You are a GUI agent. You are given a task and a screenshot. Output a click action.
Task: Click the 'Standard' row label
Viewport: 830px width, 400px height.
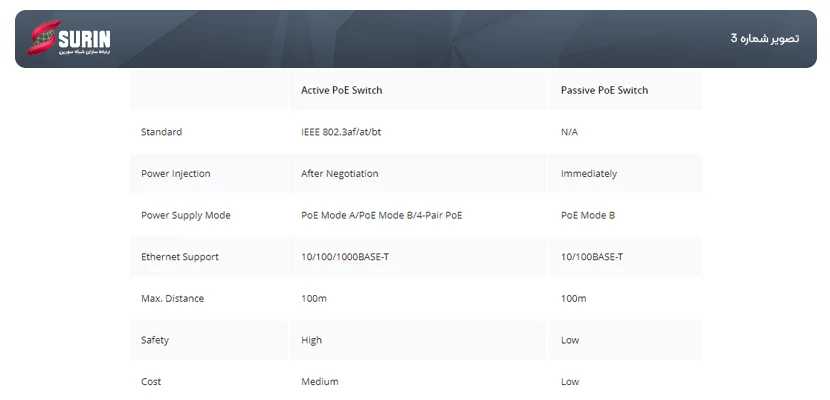161,132
